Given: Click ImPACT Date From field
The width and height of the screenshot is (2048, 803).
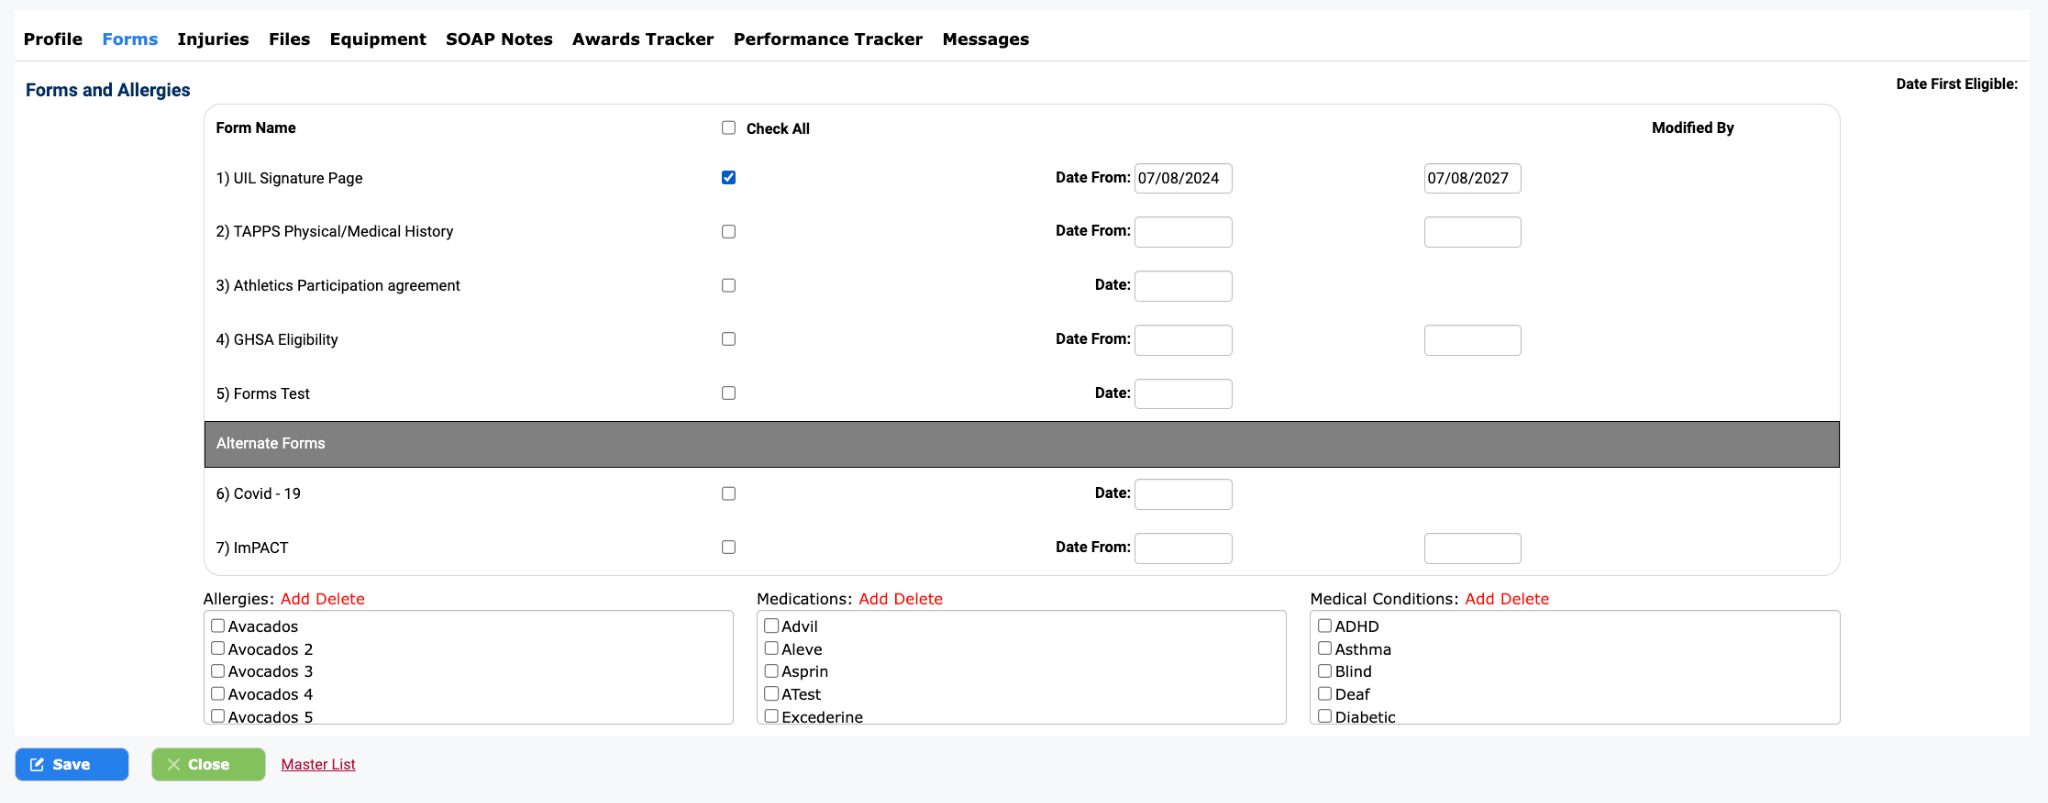Looking at the screenshot, I should (x=1183, y=548).
